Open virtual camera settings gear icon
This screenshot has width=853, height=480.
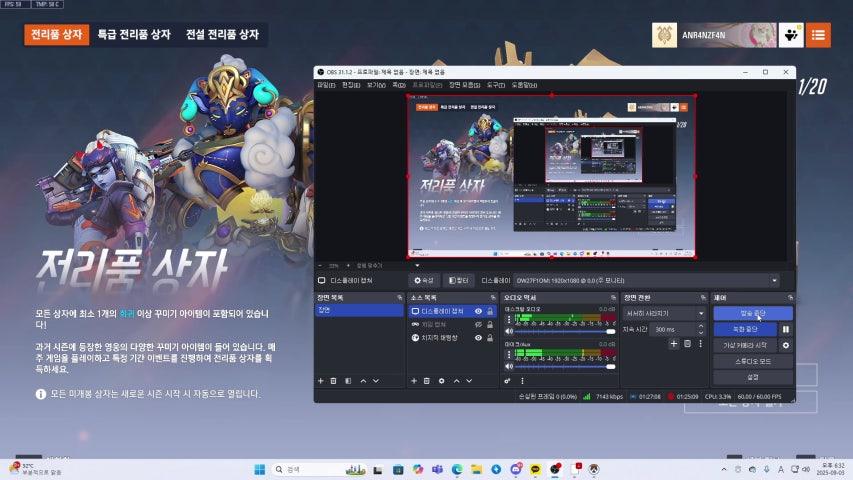click(786, 345)
